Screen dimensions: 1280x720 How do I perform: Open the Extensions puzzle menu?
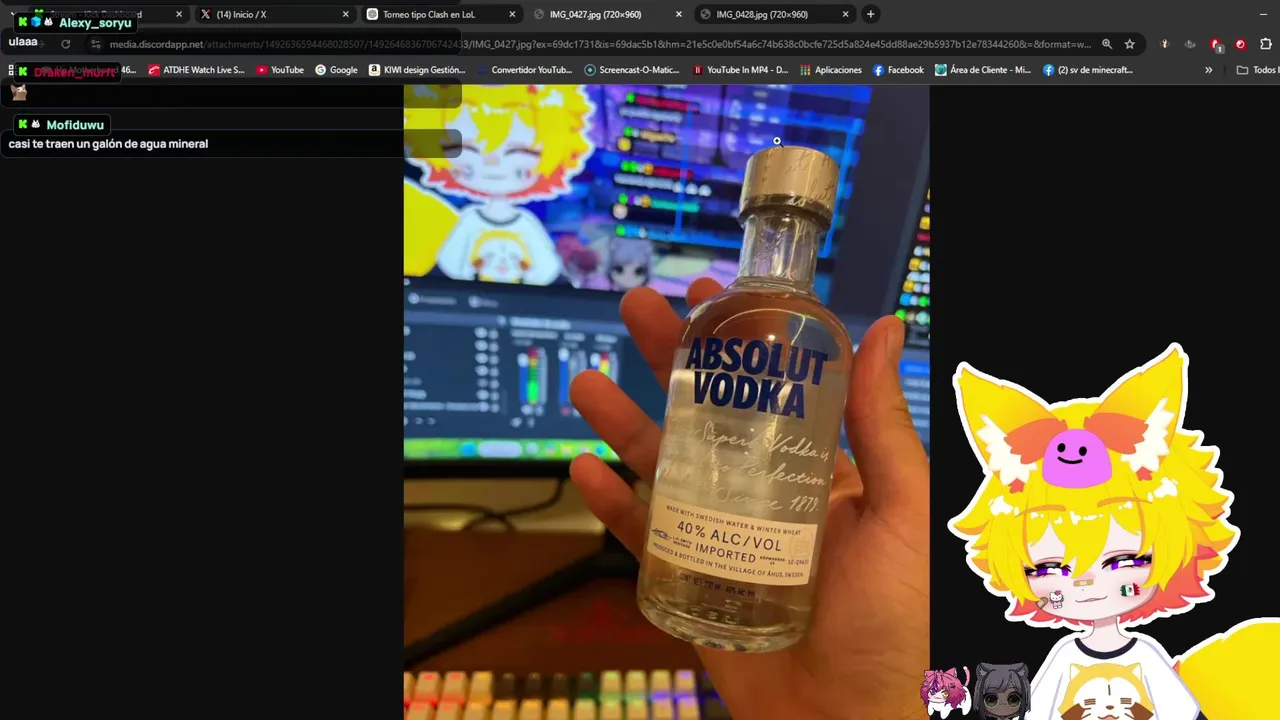click(x=1266, y=44)
